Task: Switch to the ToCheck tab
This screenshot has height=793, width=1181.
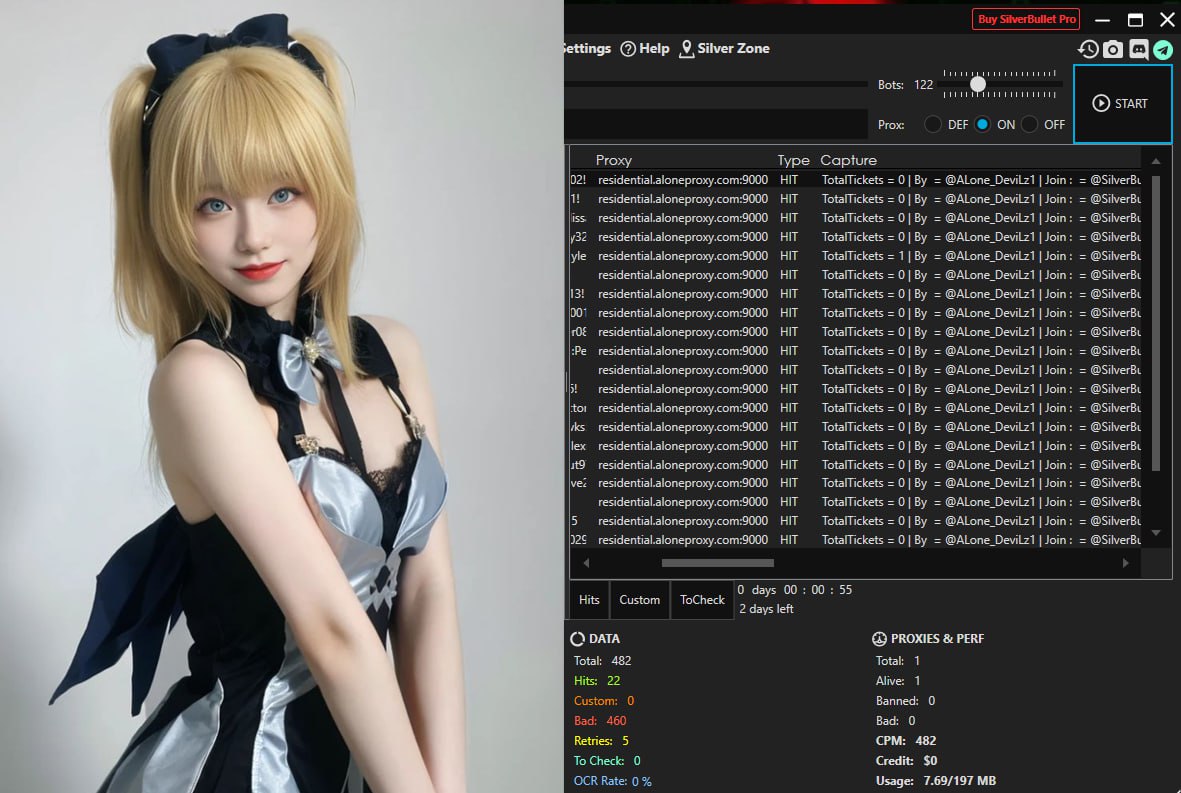Action: 702,600
